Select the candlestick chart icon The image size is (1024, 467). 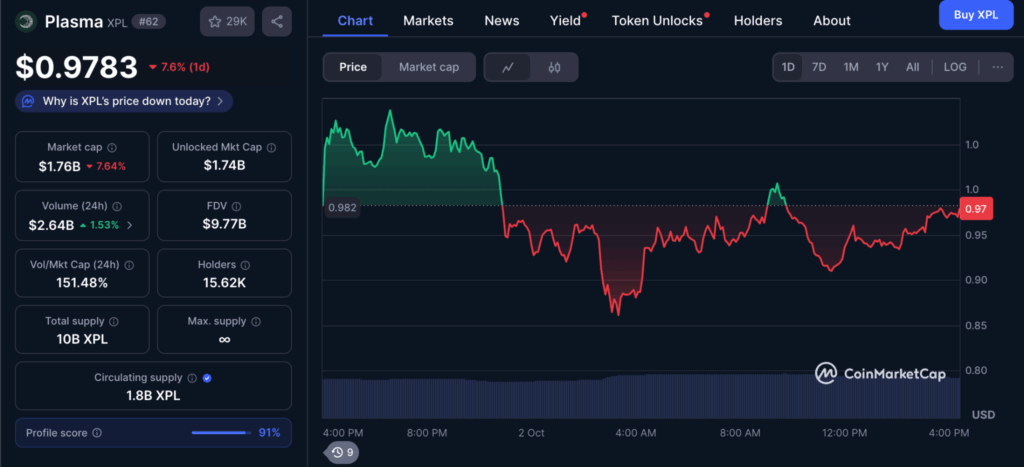554,67
